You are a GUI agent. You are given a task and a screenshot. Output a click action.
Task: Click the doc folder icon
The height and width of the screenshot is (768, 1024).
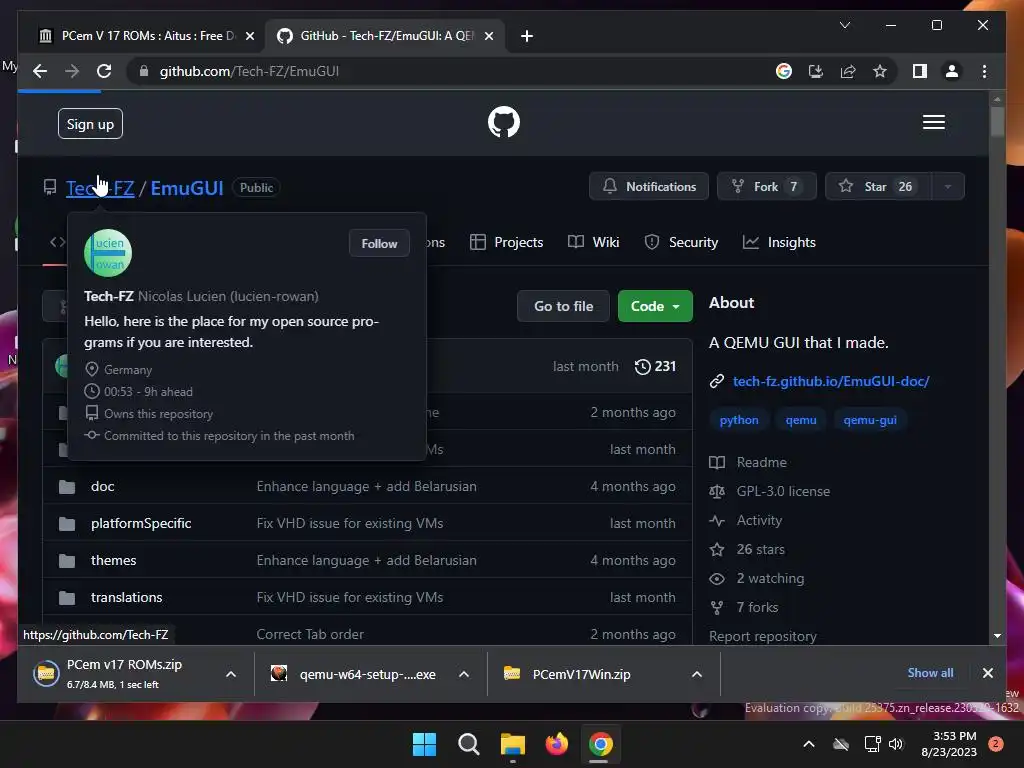point(67,487)
